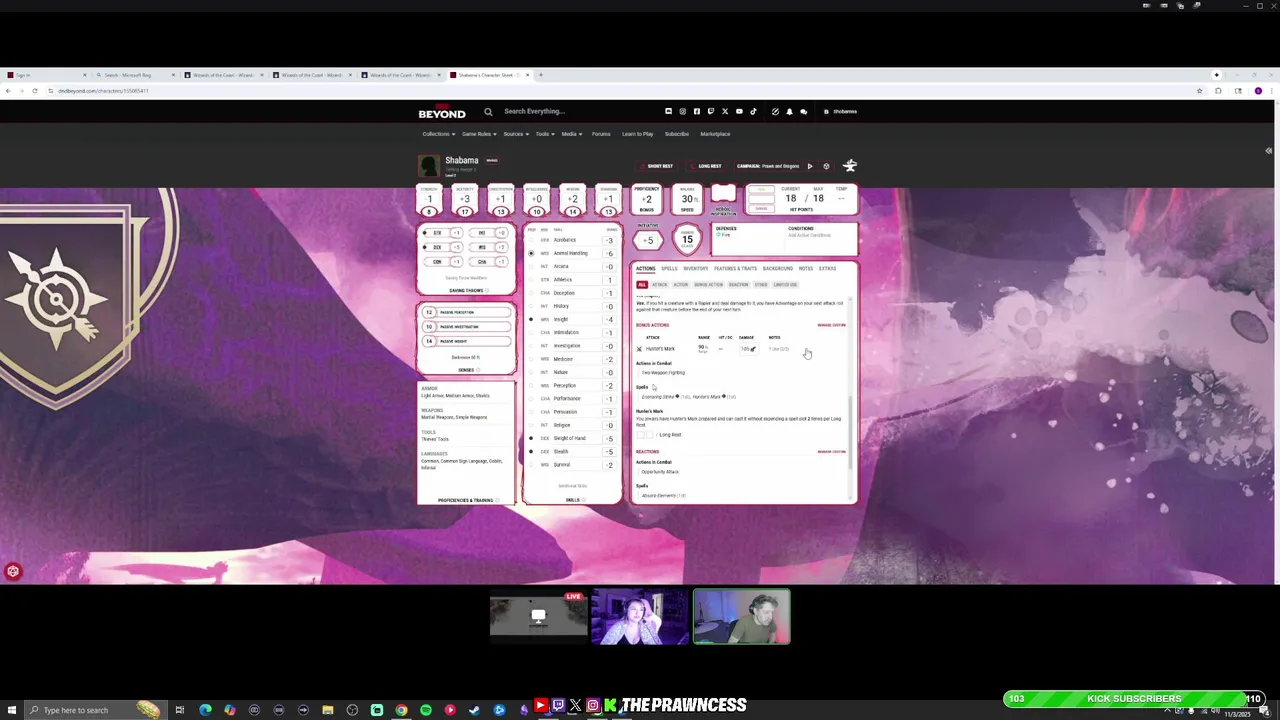
Task: Open Spotify from the taskbar
Action: [426, 710]
